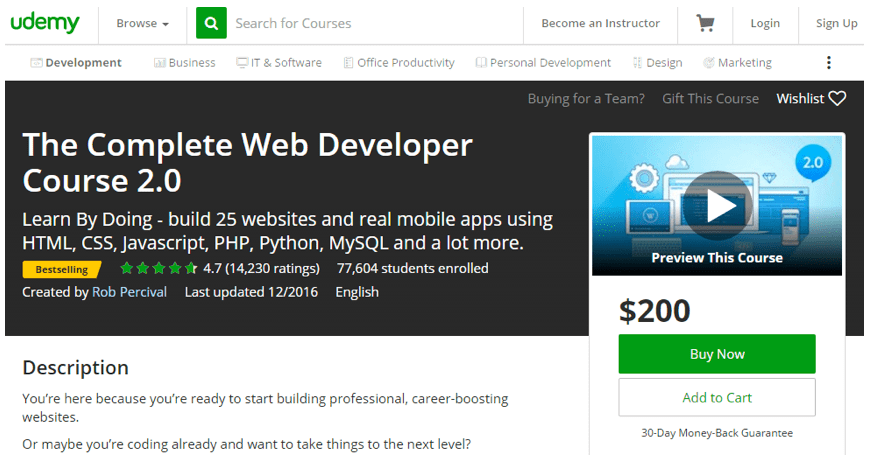
Task: Click the Wishlist heart icon
Action: click(x=837, y=98)
